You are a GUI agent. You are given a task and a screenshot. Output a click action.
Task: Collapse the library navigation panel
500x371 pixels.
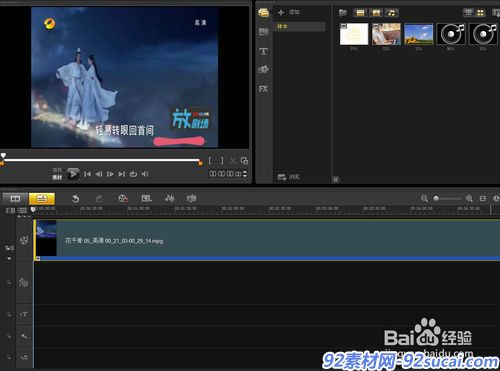(x=336, y=180)
